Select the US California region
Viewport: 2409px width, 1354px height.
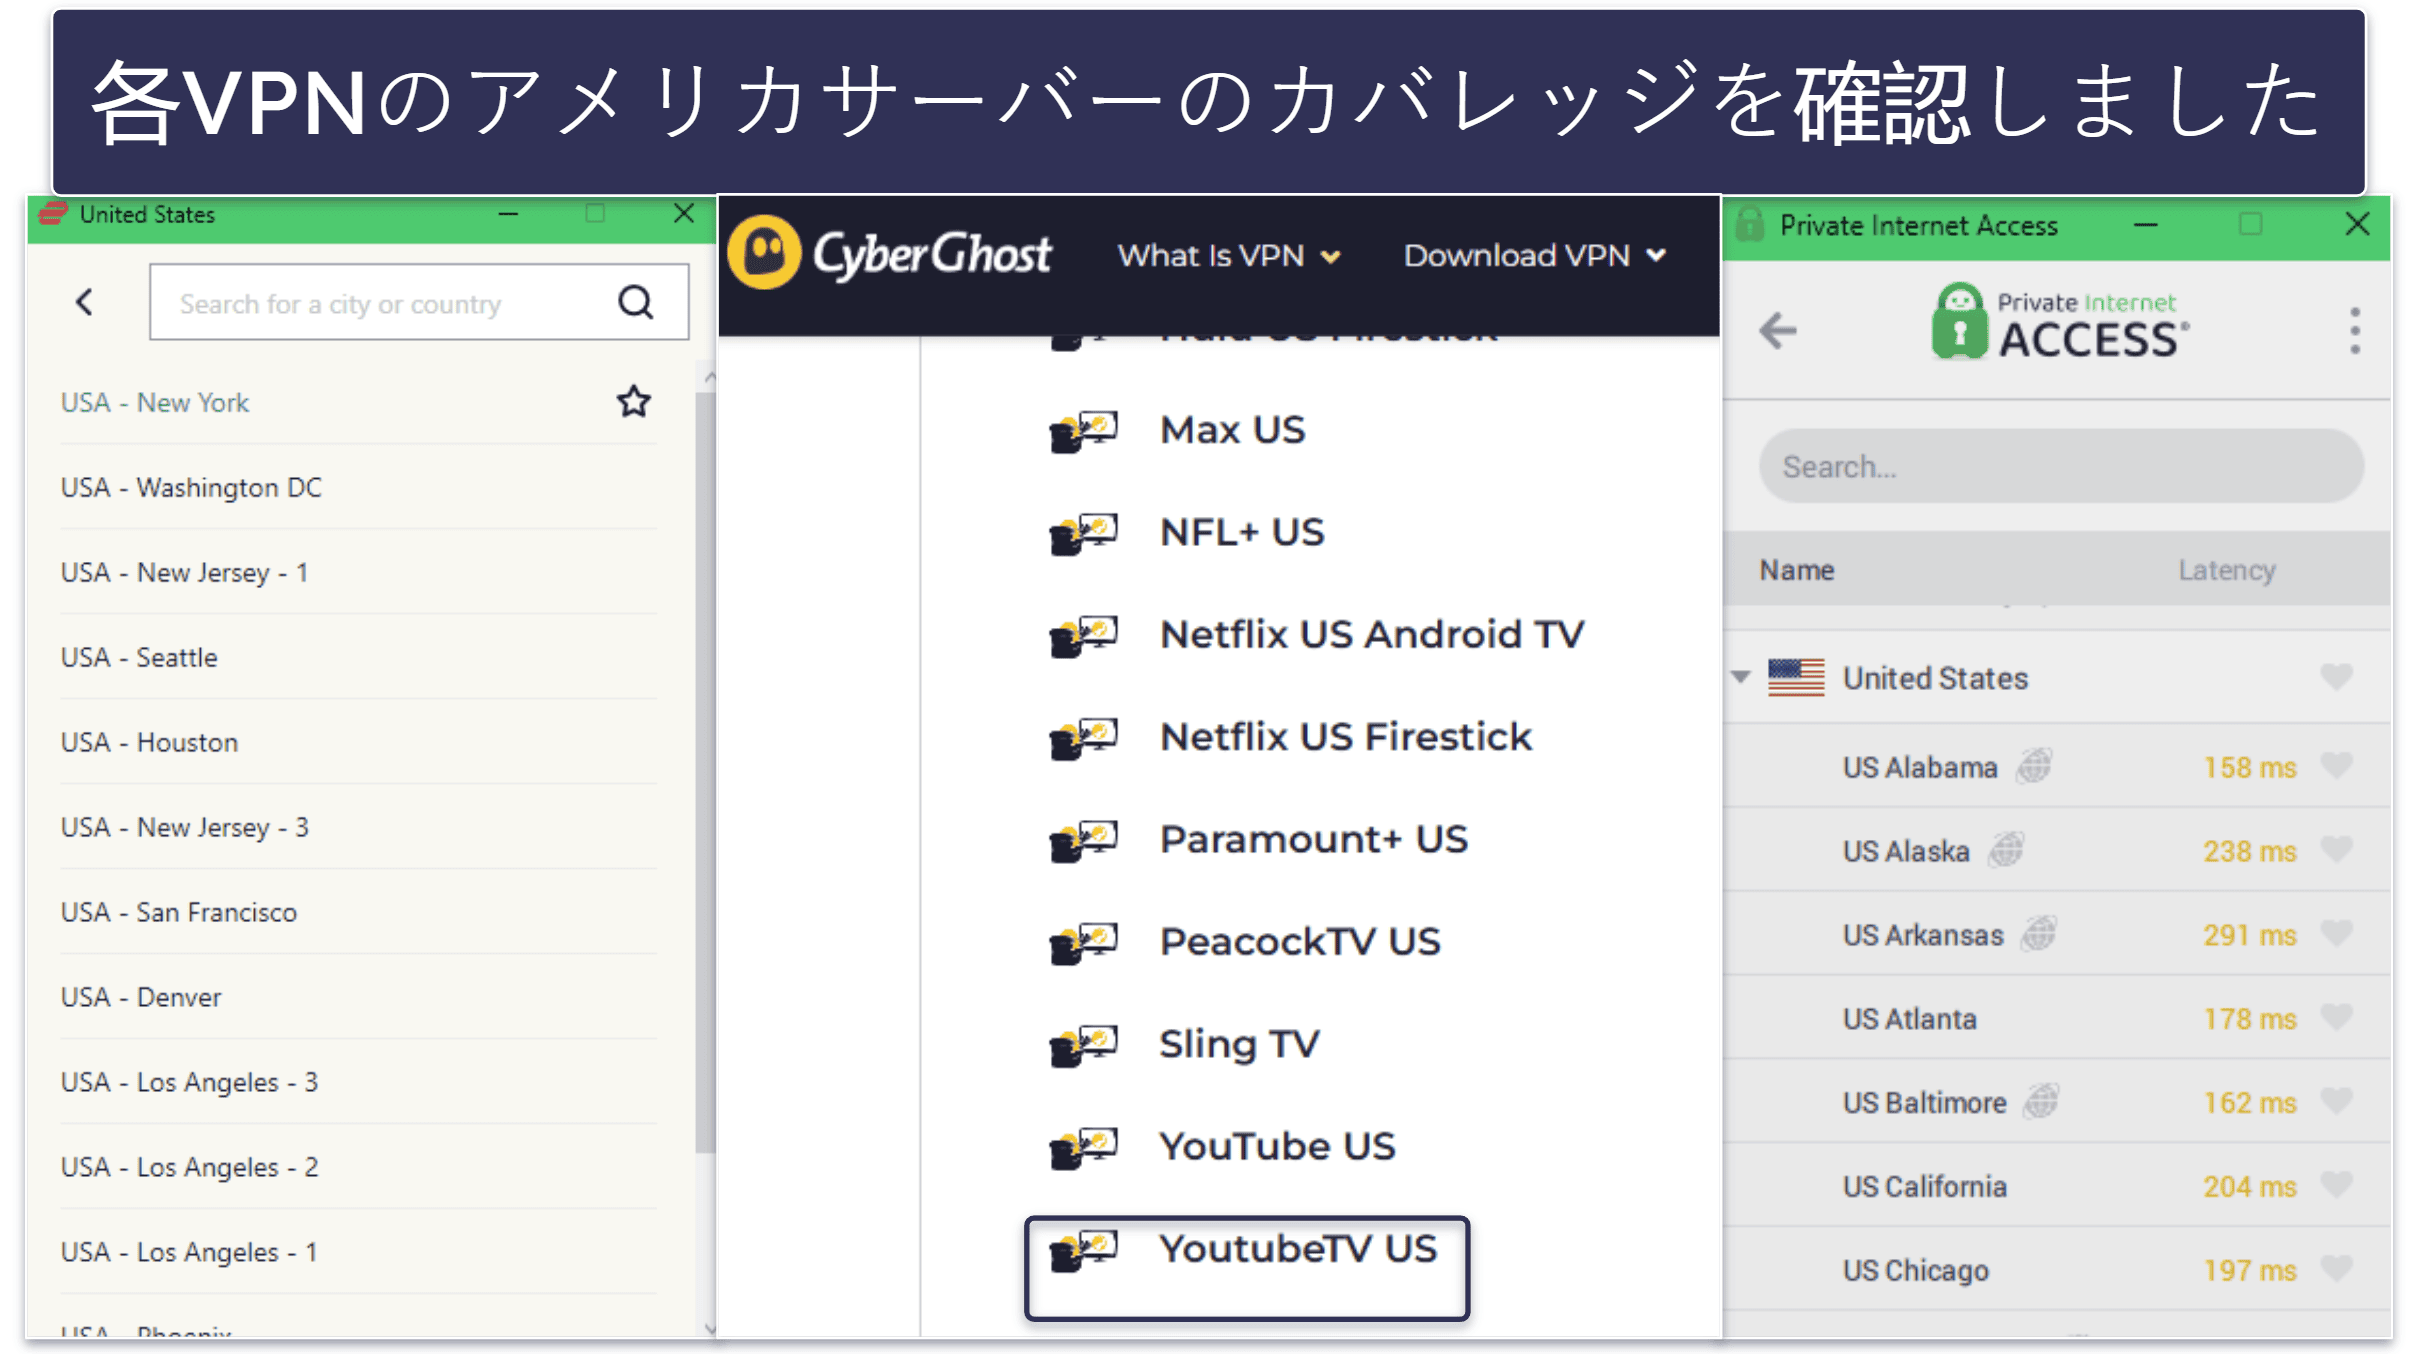(2057, 1186)
